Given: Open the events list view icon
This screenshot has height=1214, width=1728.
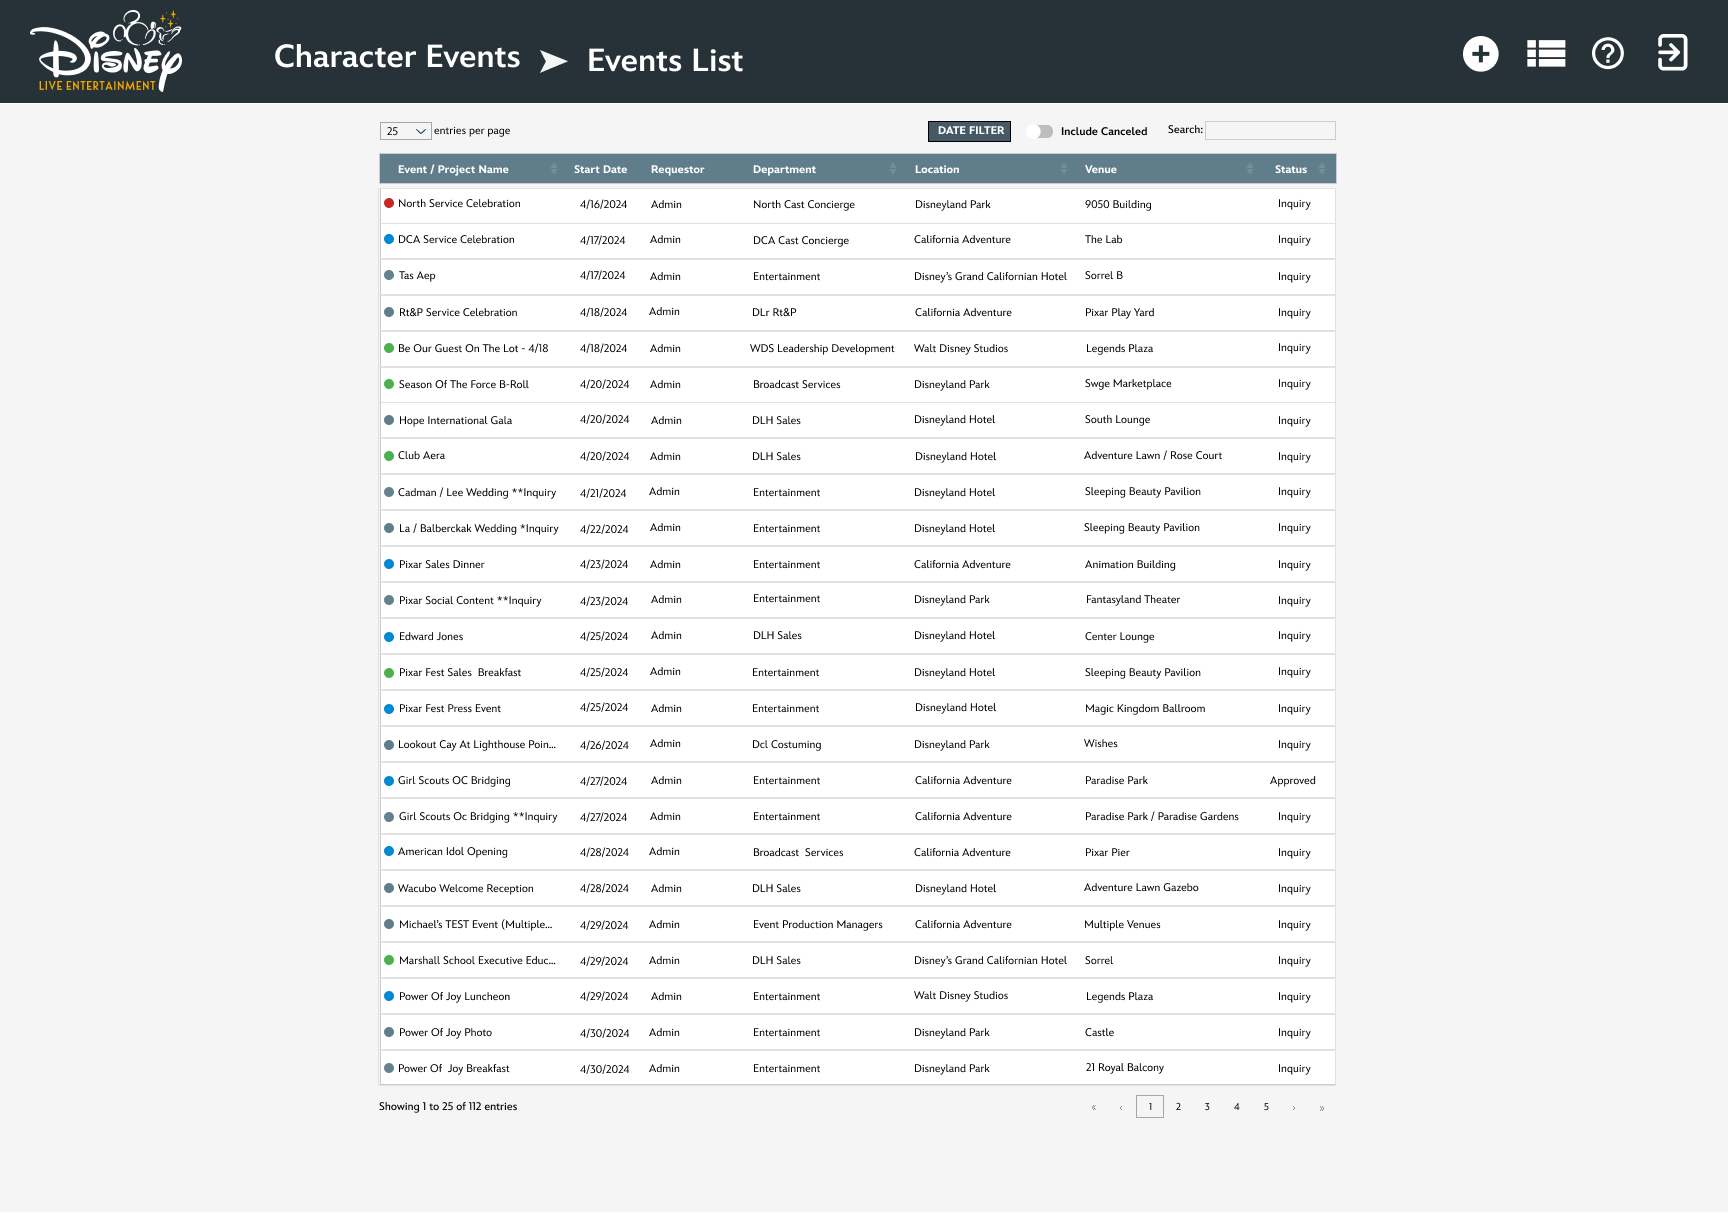Looking at the screenshot, I should (x=1546, y=53).
